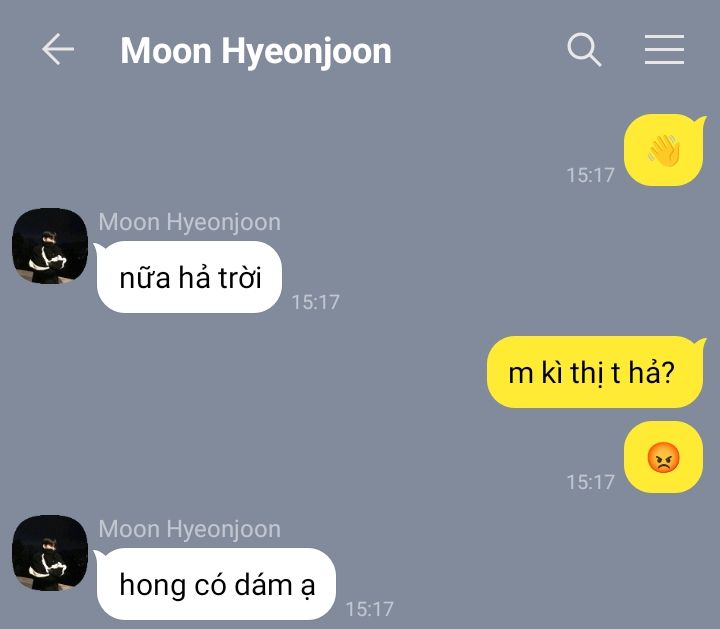
Task: Open the lower Moon Hyeonjoon avatar
Action: pyautogui.click(x=50, y=553)
